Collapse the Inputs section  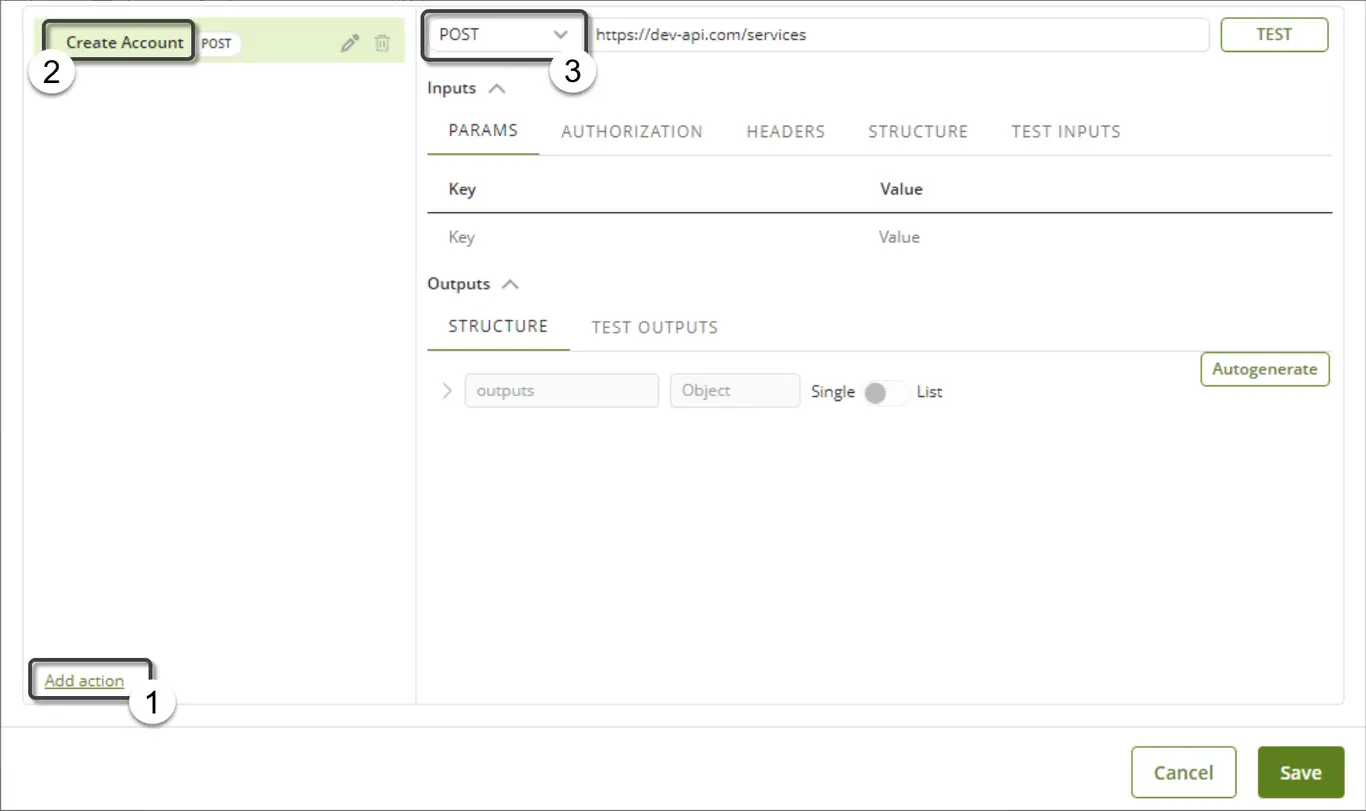coord(496,88)
